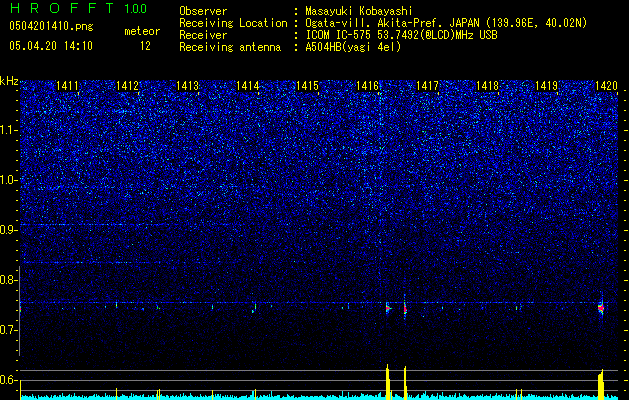Click the 1419 time marker
Viewport: 629px width, 400px height.
point(547,86)
